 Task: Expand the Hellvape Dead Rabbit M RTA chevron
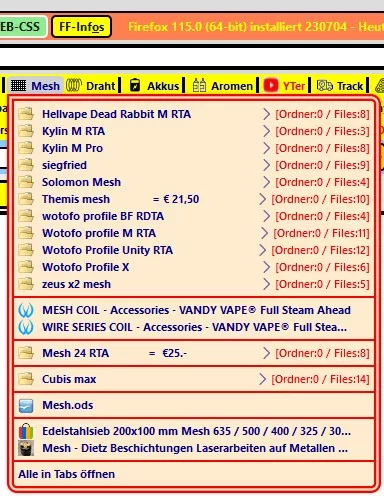pyautogui.click(x=266, y=114)
